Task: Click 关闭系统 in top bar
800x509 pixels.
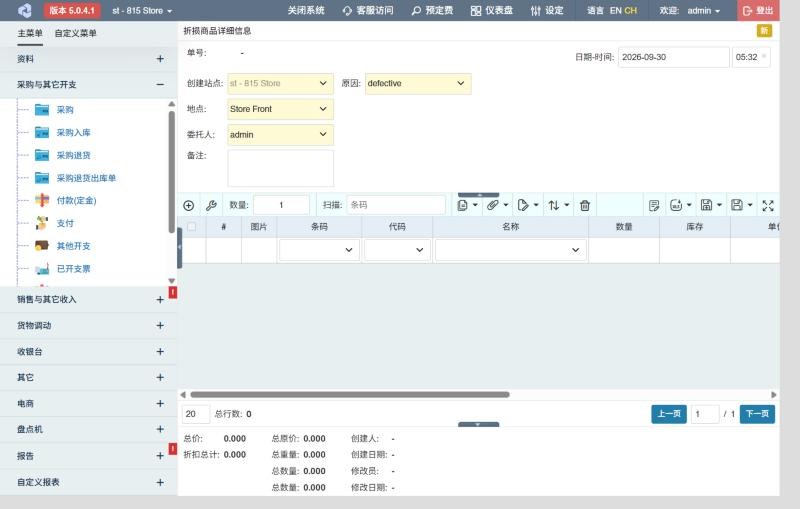Action: click(x=306, y=10)
